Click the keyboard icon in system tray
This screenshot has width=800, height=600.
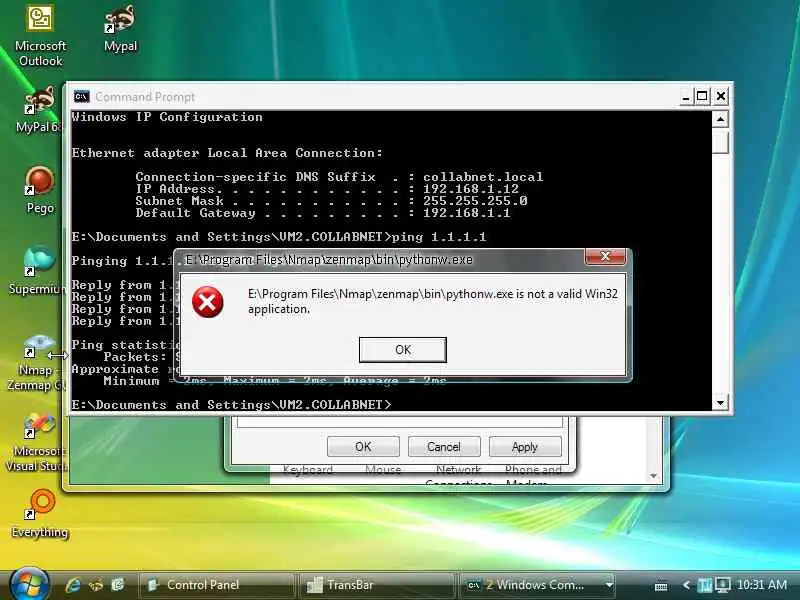tap(661, 586)
